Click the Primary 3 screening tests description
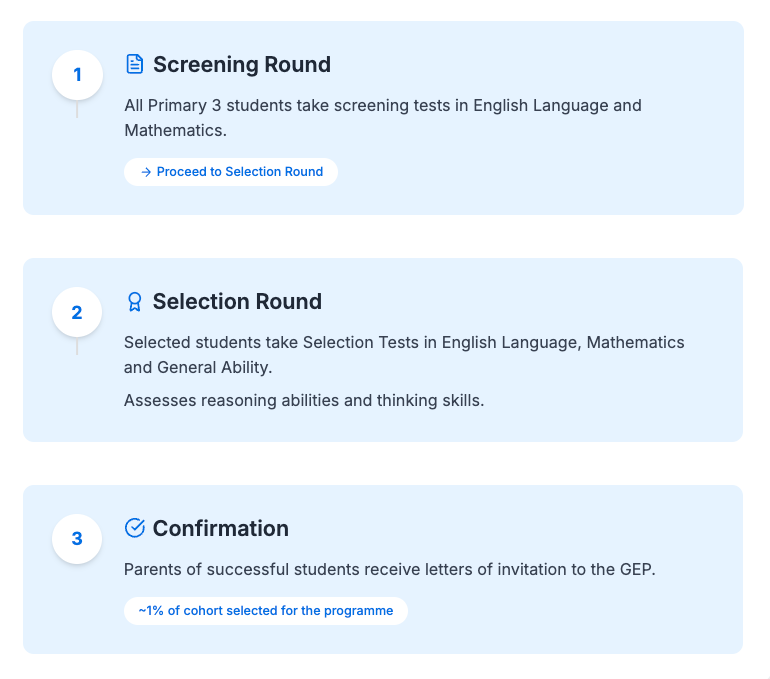 [x=383, y=118]
